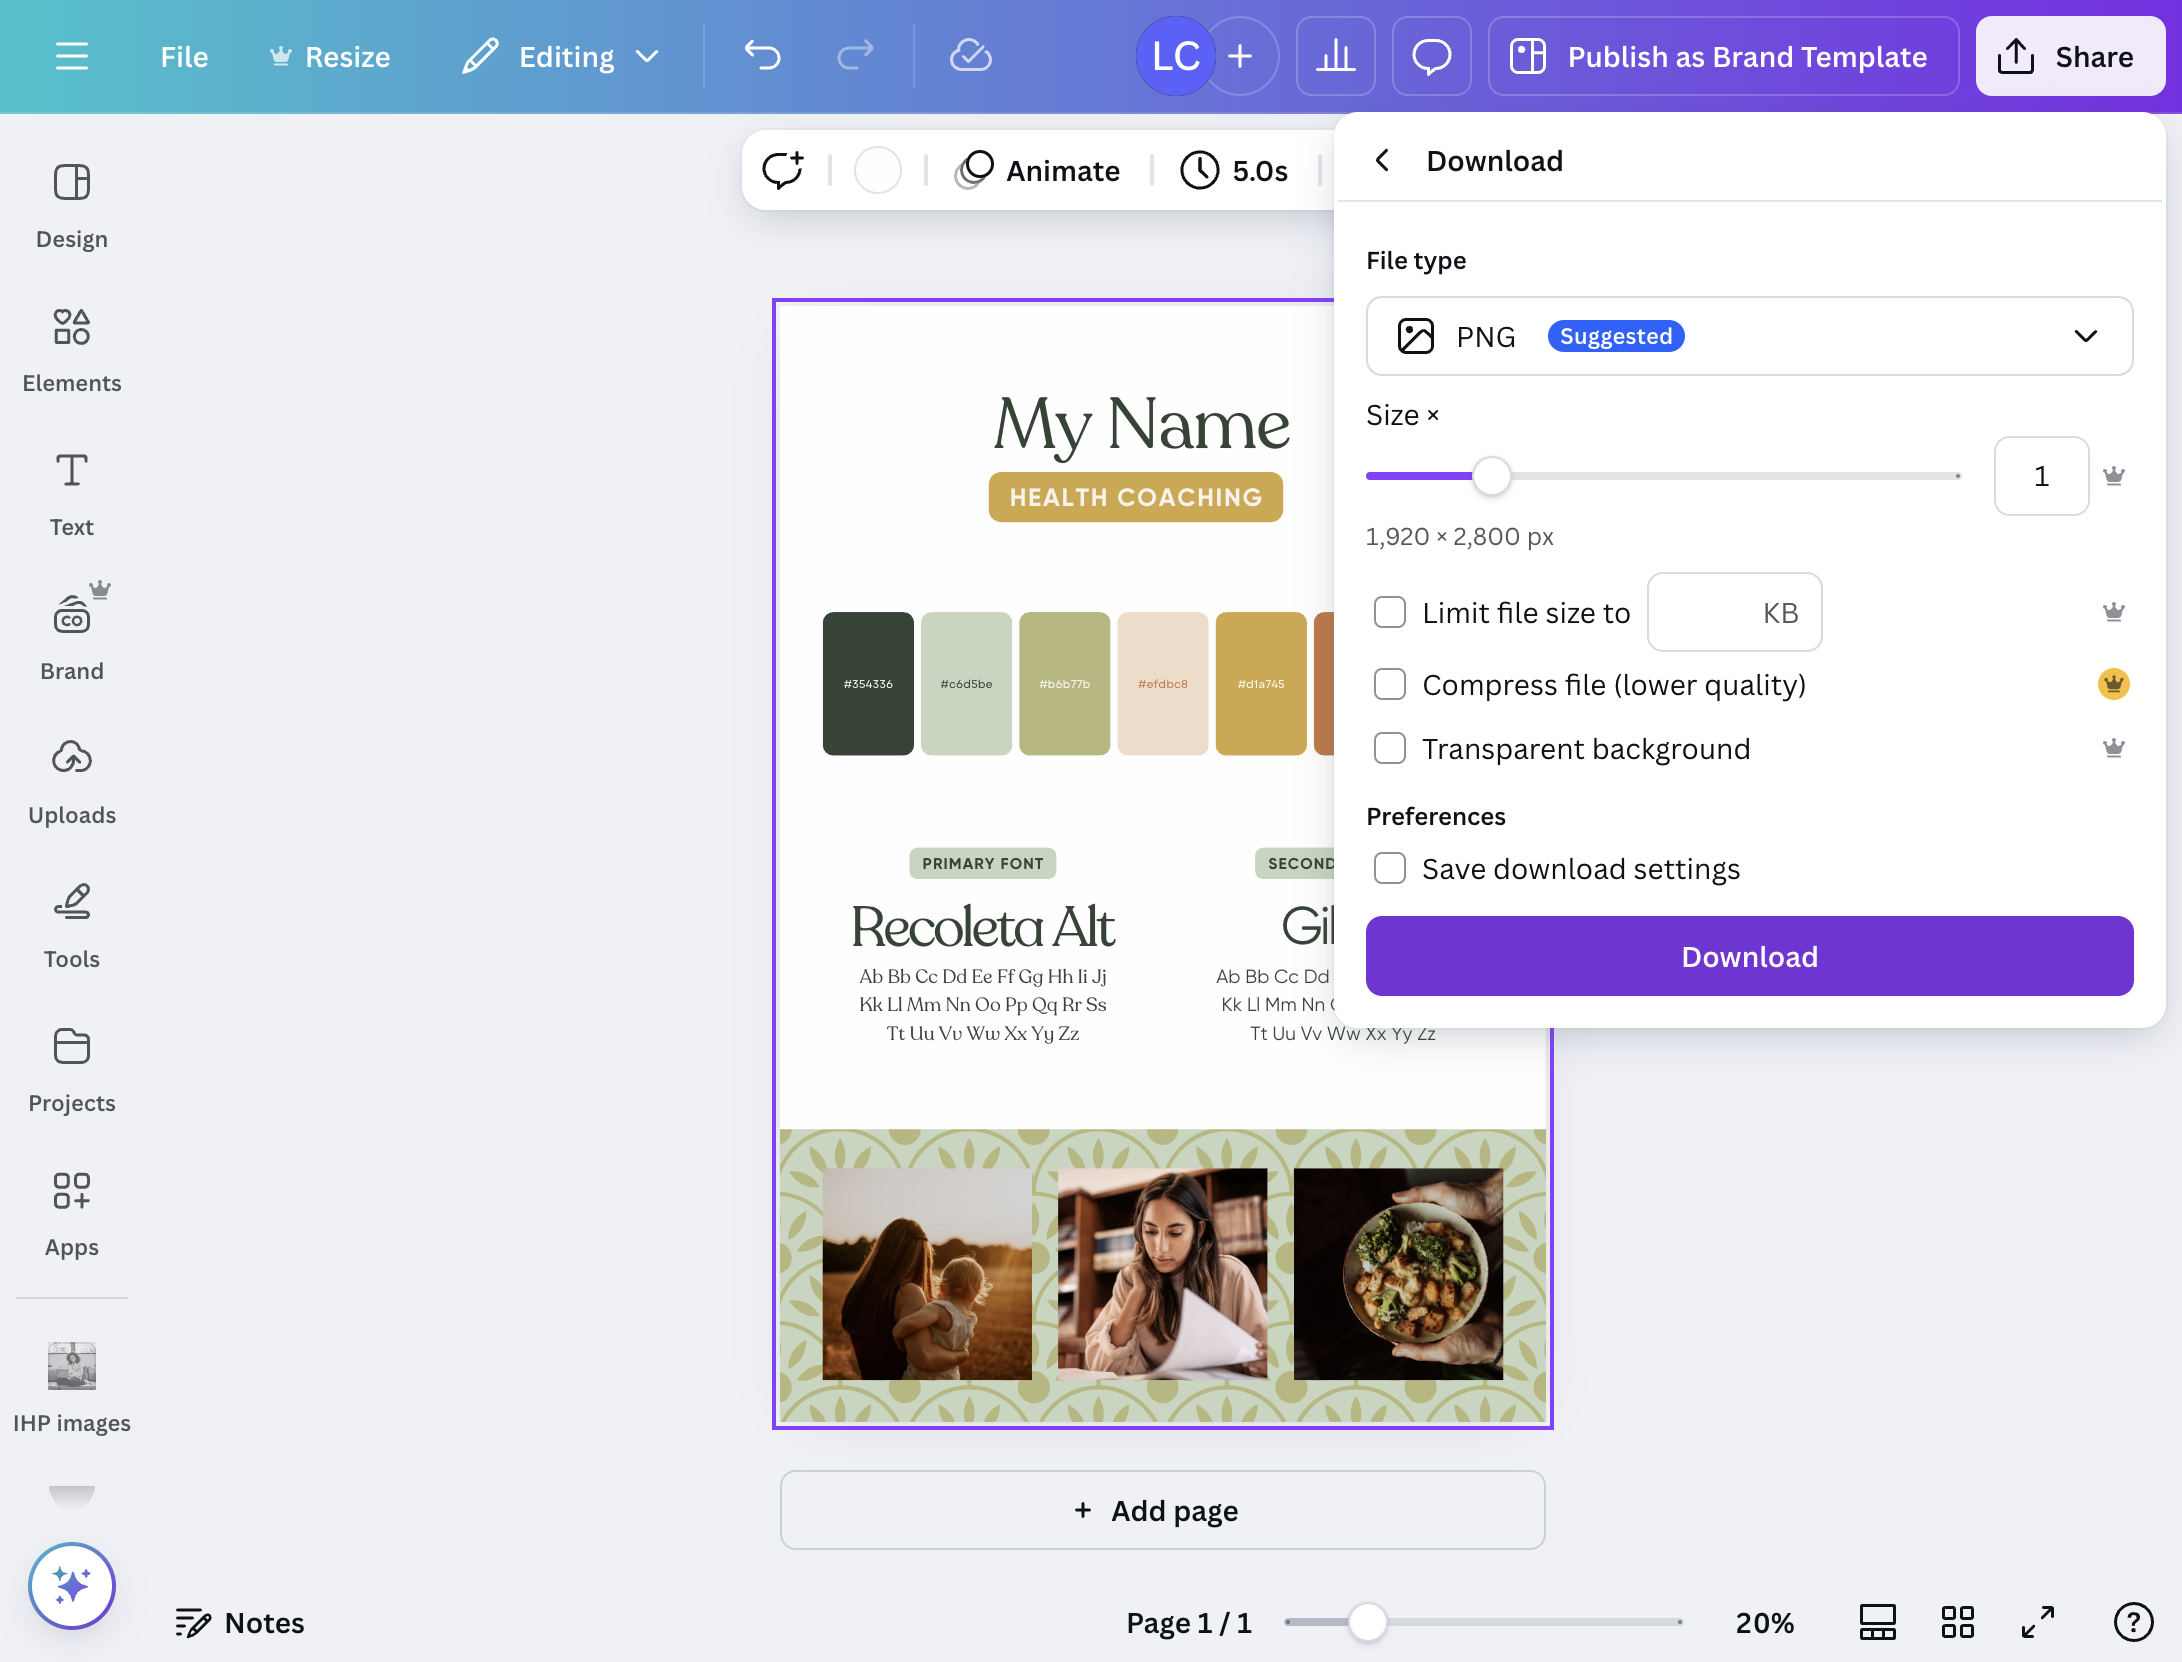This screenshot has height=1662, width=2182.
Task: Open the Apps panel
Action: [x=72, y=1215]
